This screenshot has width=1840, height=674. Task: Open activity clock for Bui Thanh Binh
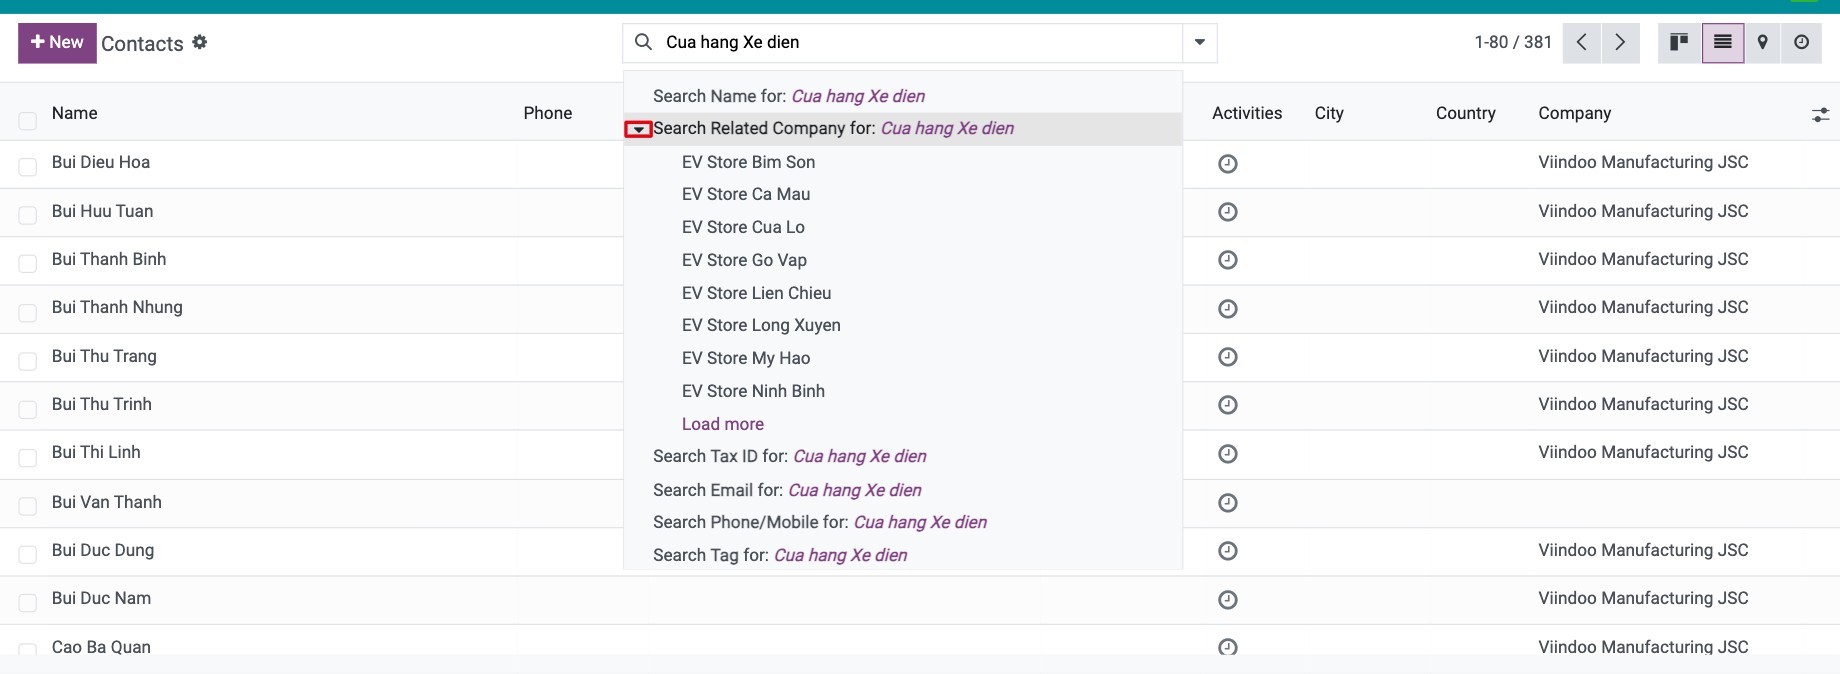click(1228, 260)
